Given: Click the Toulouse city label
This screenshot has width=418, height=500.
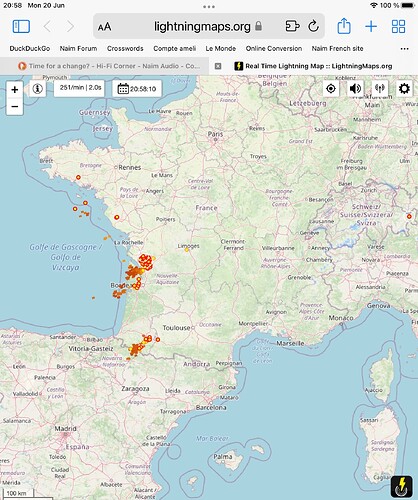Looking at the screenshot, I should pos(176,328).
